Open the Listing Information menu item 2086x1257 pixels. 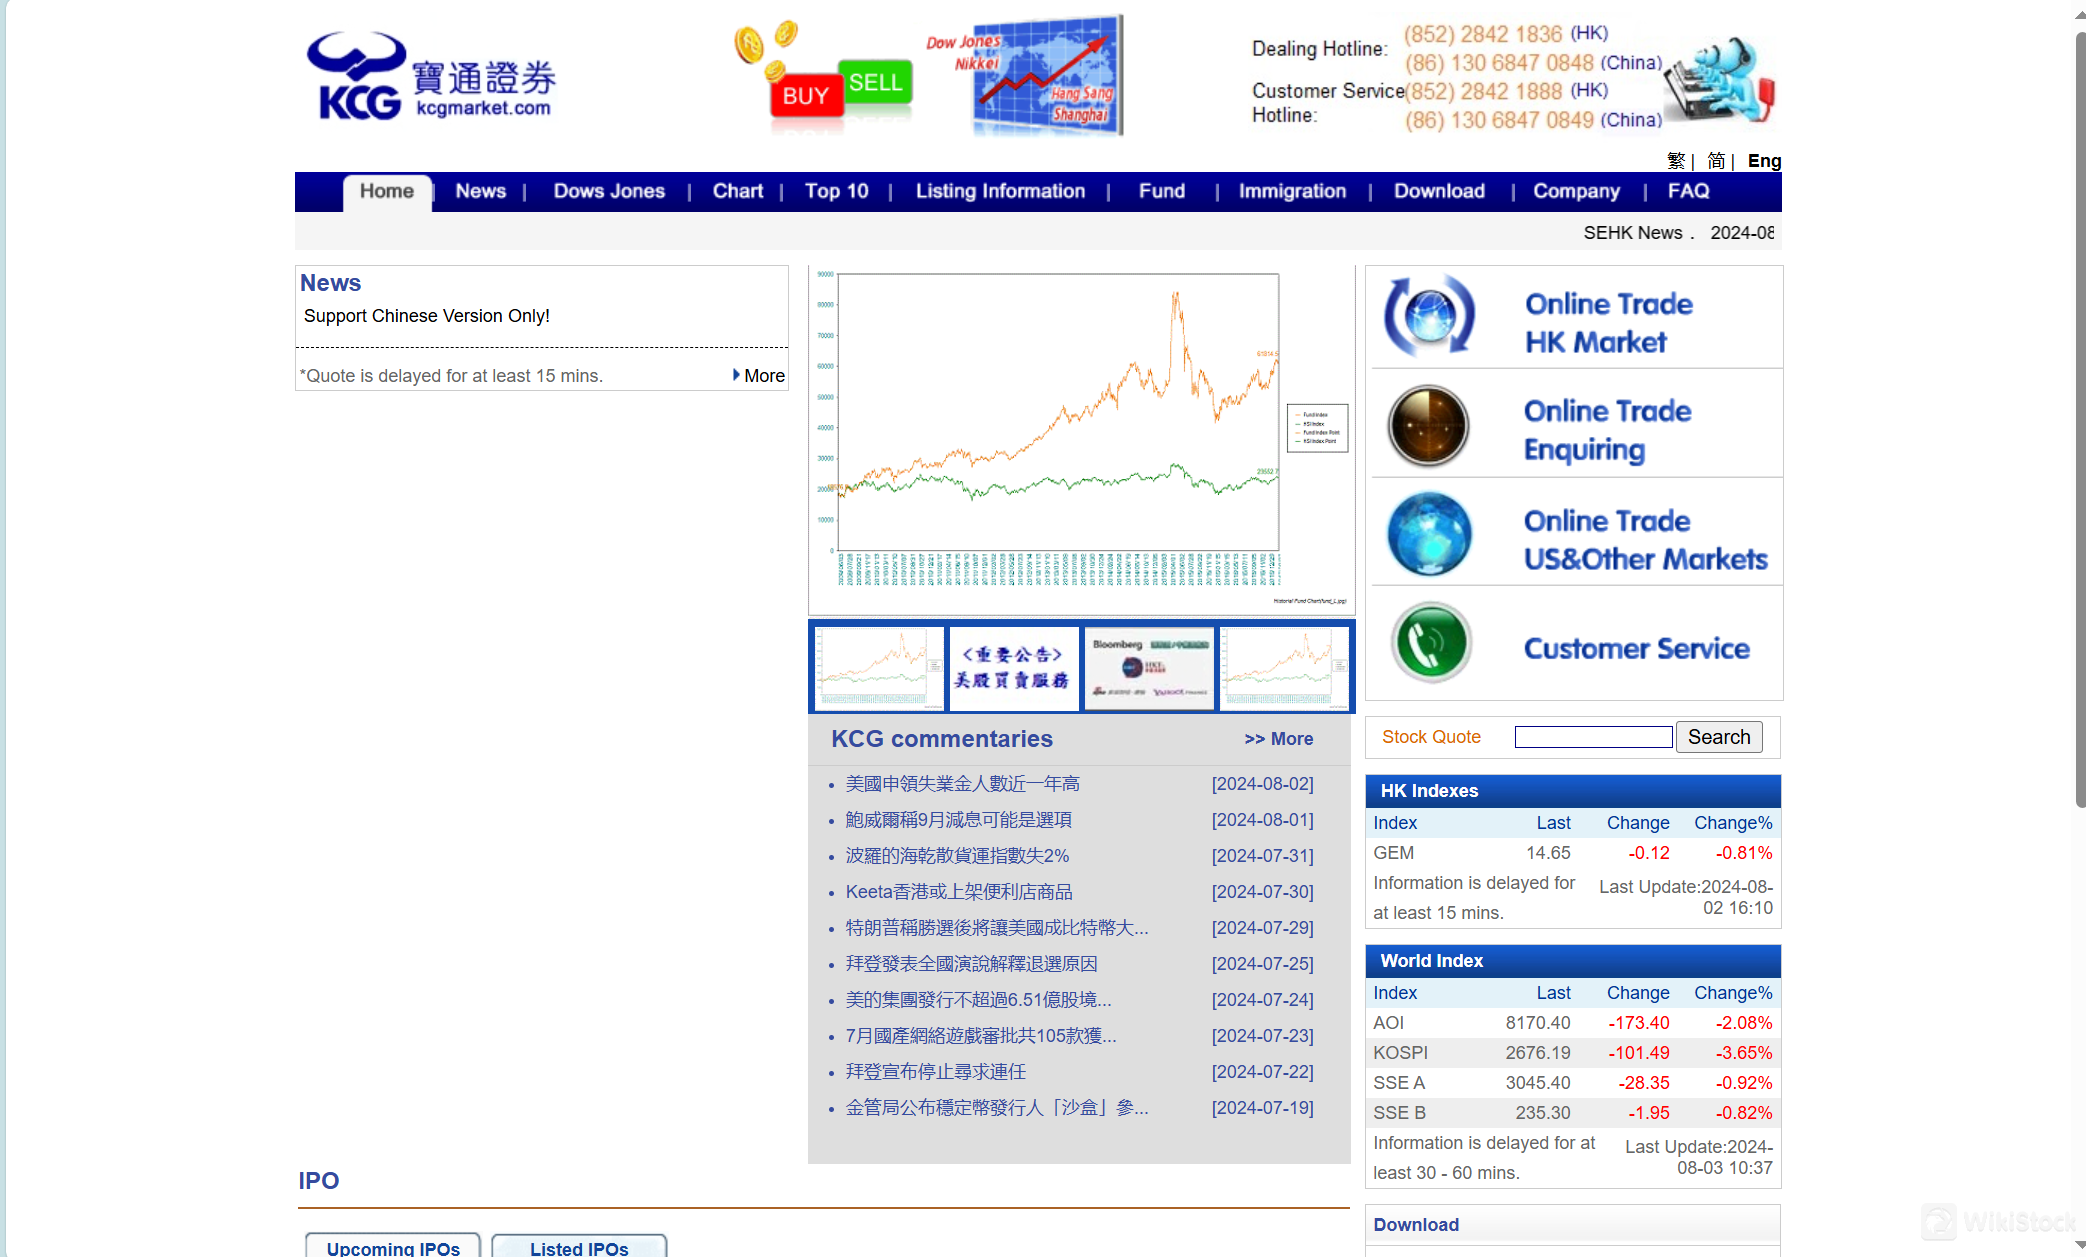(1000, 191)
